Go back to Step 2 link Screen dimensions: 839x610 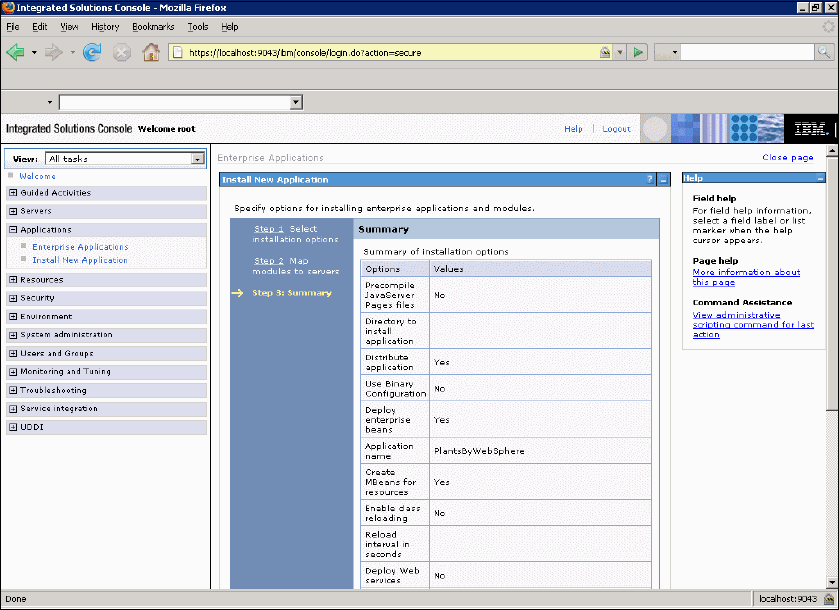tap(269, 261)
